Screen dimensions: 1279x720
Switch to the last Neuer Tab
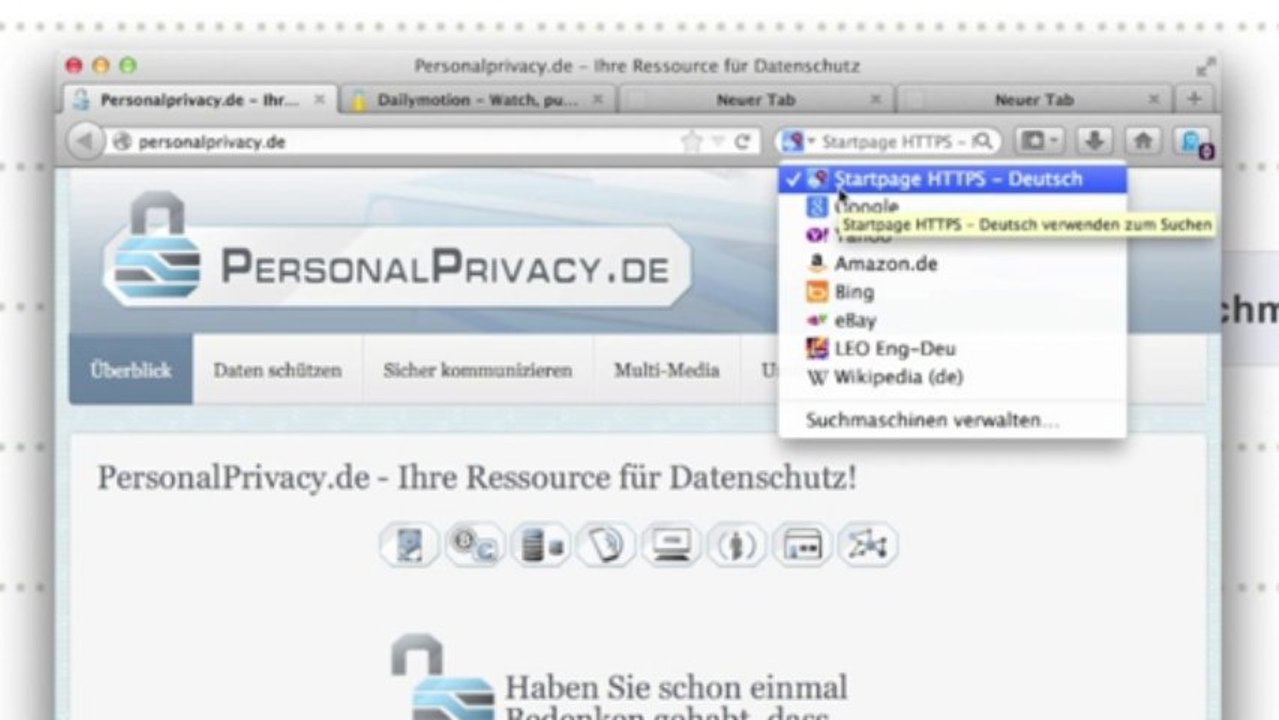[1033, 99]
